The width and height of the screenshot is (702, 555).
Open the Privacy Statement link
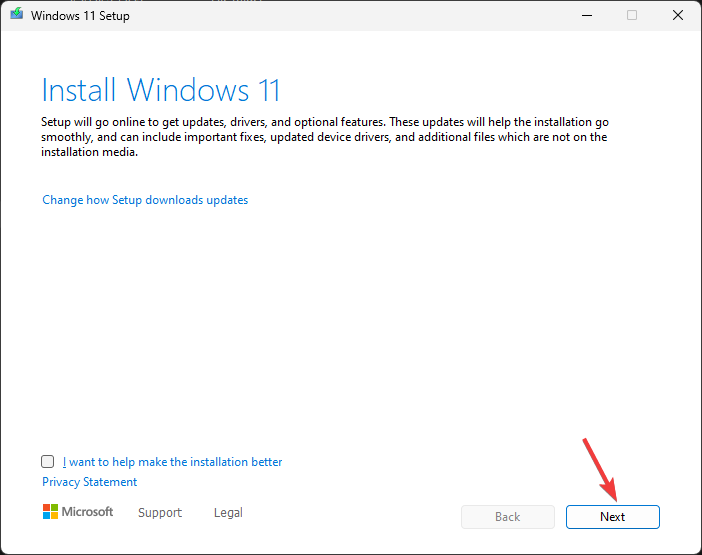90,482
